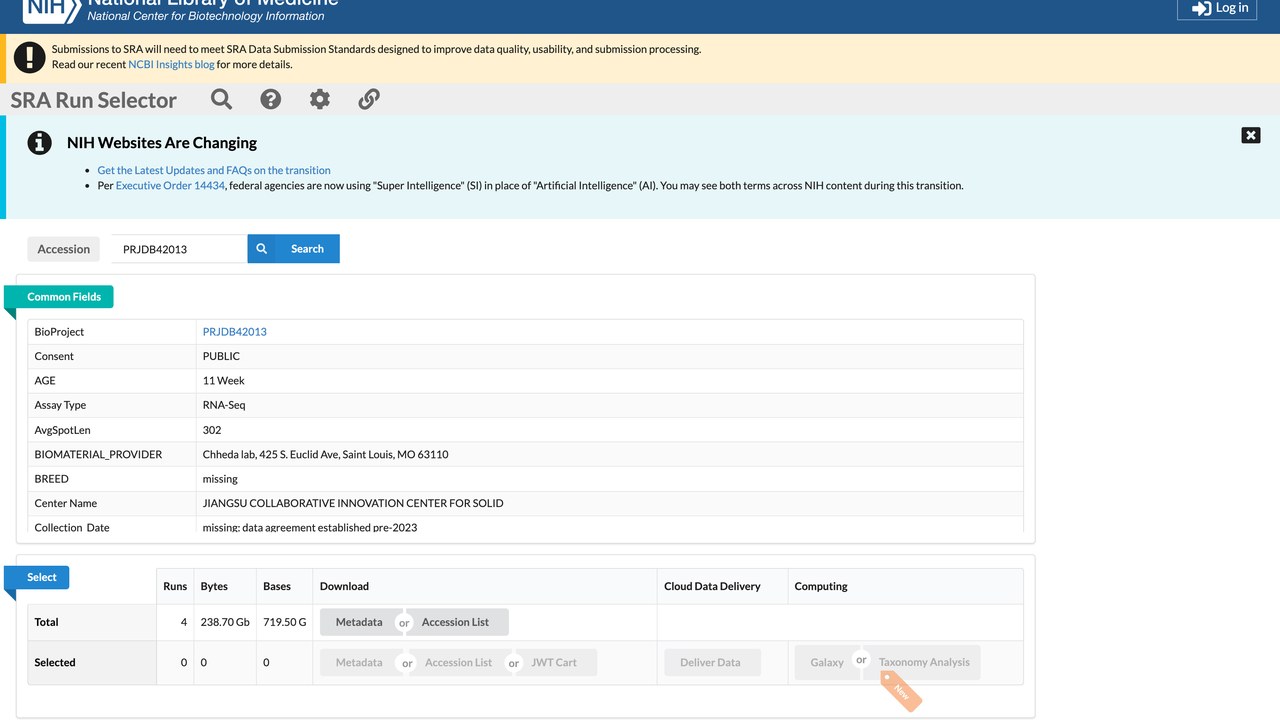This screenshot has height=720, width=1280.
Task: Download Total Metadata
Action: pyautogui.click(x=359, y=622)
